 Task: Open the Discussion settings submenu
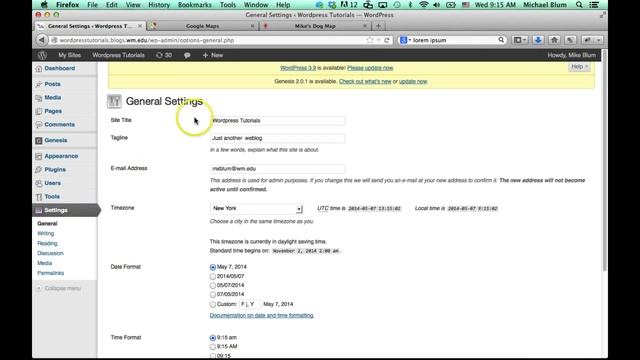coord(50,253)
